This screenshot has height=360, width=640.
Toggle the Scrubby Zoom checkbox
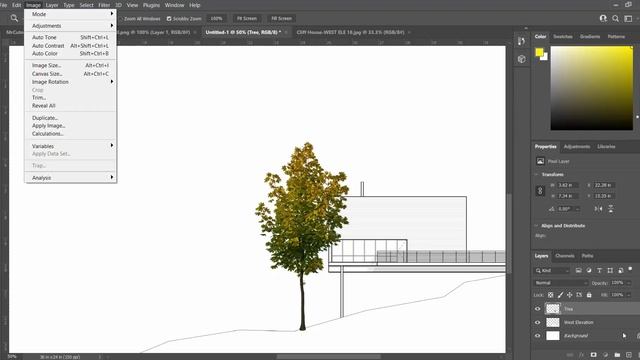pos(169,18)
